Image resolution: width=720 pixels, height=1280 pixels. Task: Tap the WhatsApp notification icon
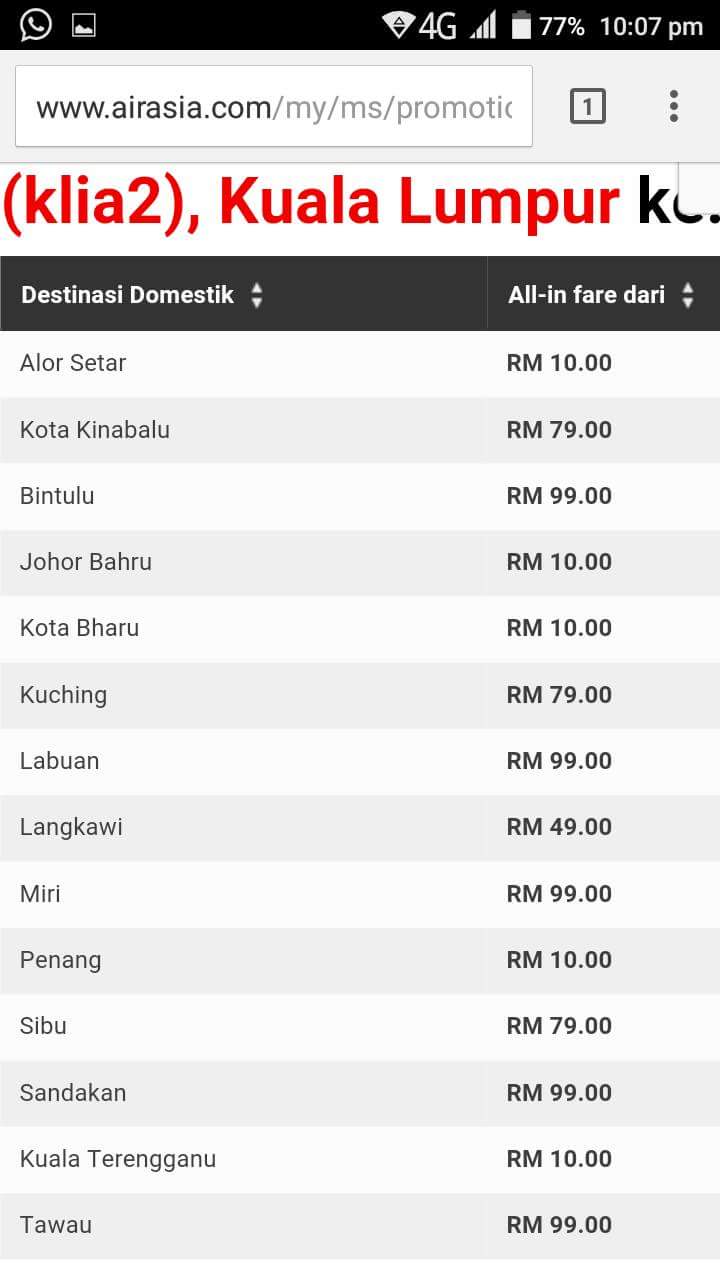pos(36,24)
